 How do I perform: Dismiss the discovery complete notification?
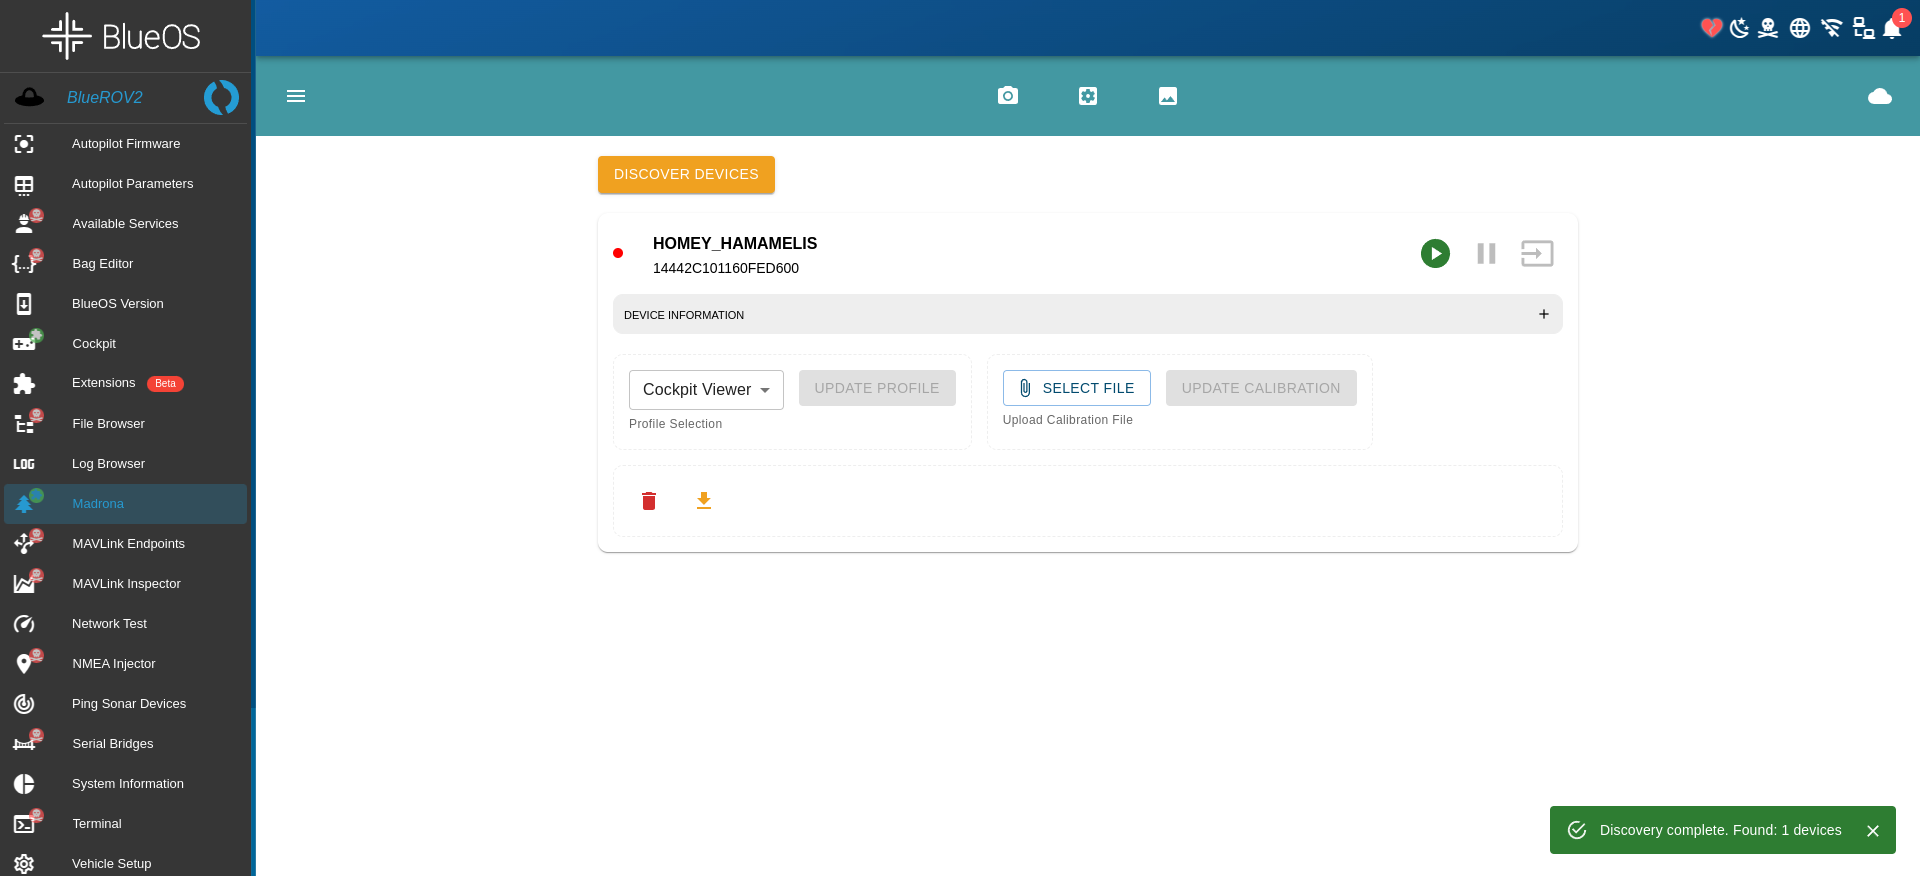tap(1873, 831)
